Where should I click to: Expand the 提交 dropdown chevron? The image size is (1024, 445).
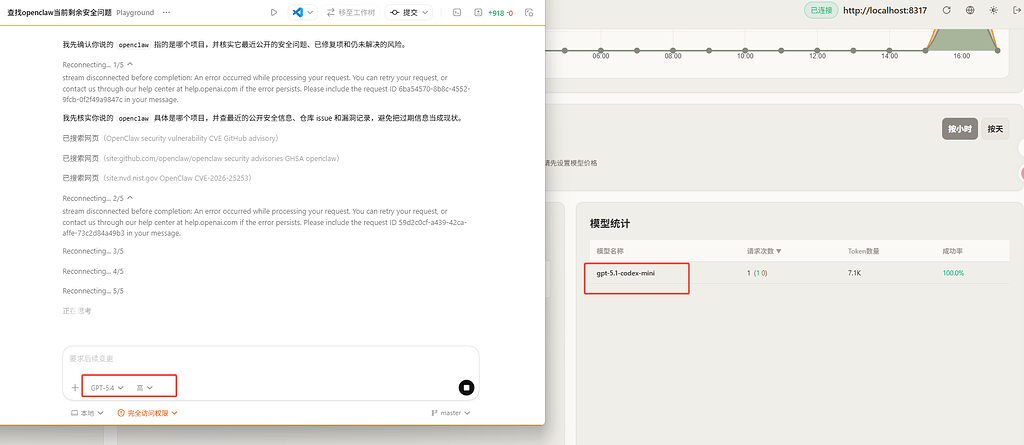pos(426,12)
